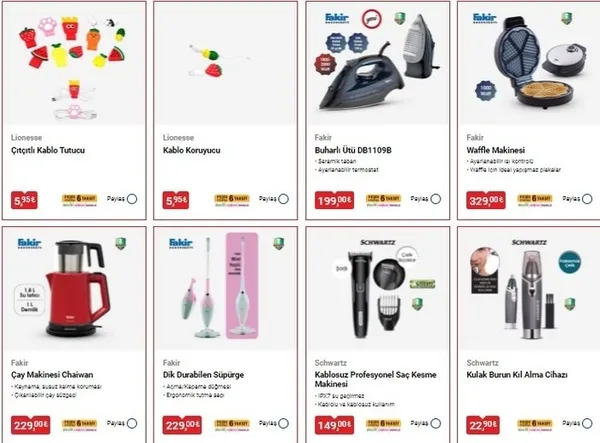The height and width of the screenshot is (443, 600).
Task: Click the 22,90 price tag
Action: pyautogui.click(x=483, y=425)
